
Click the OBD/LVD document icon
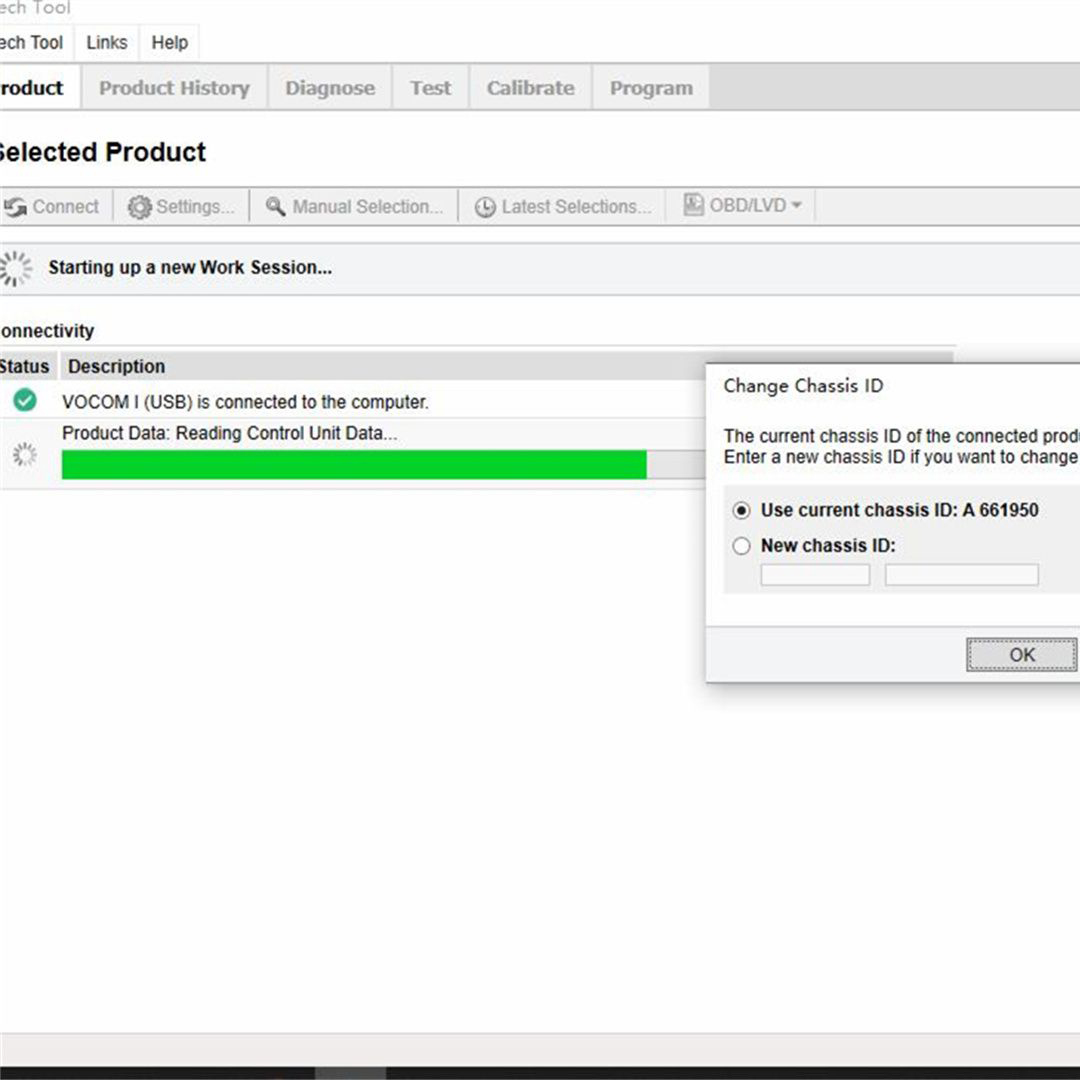(693, 205)
